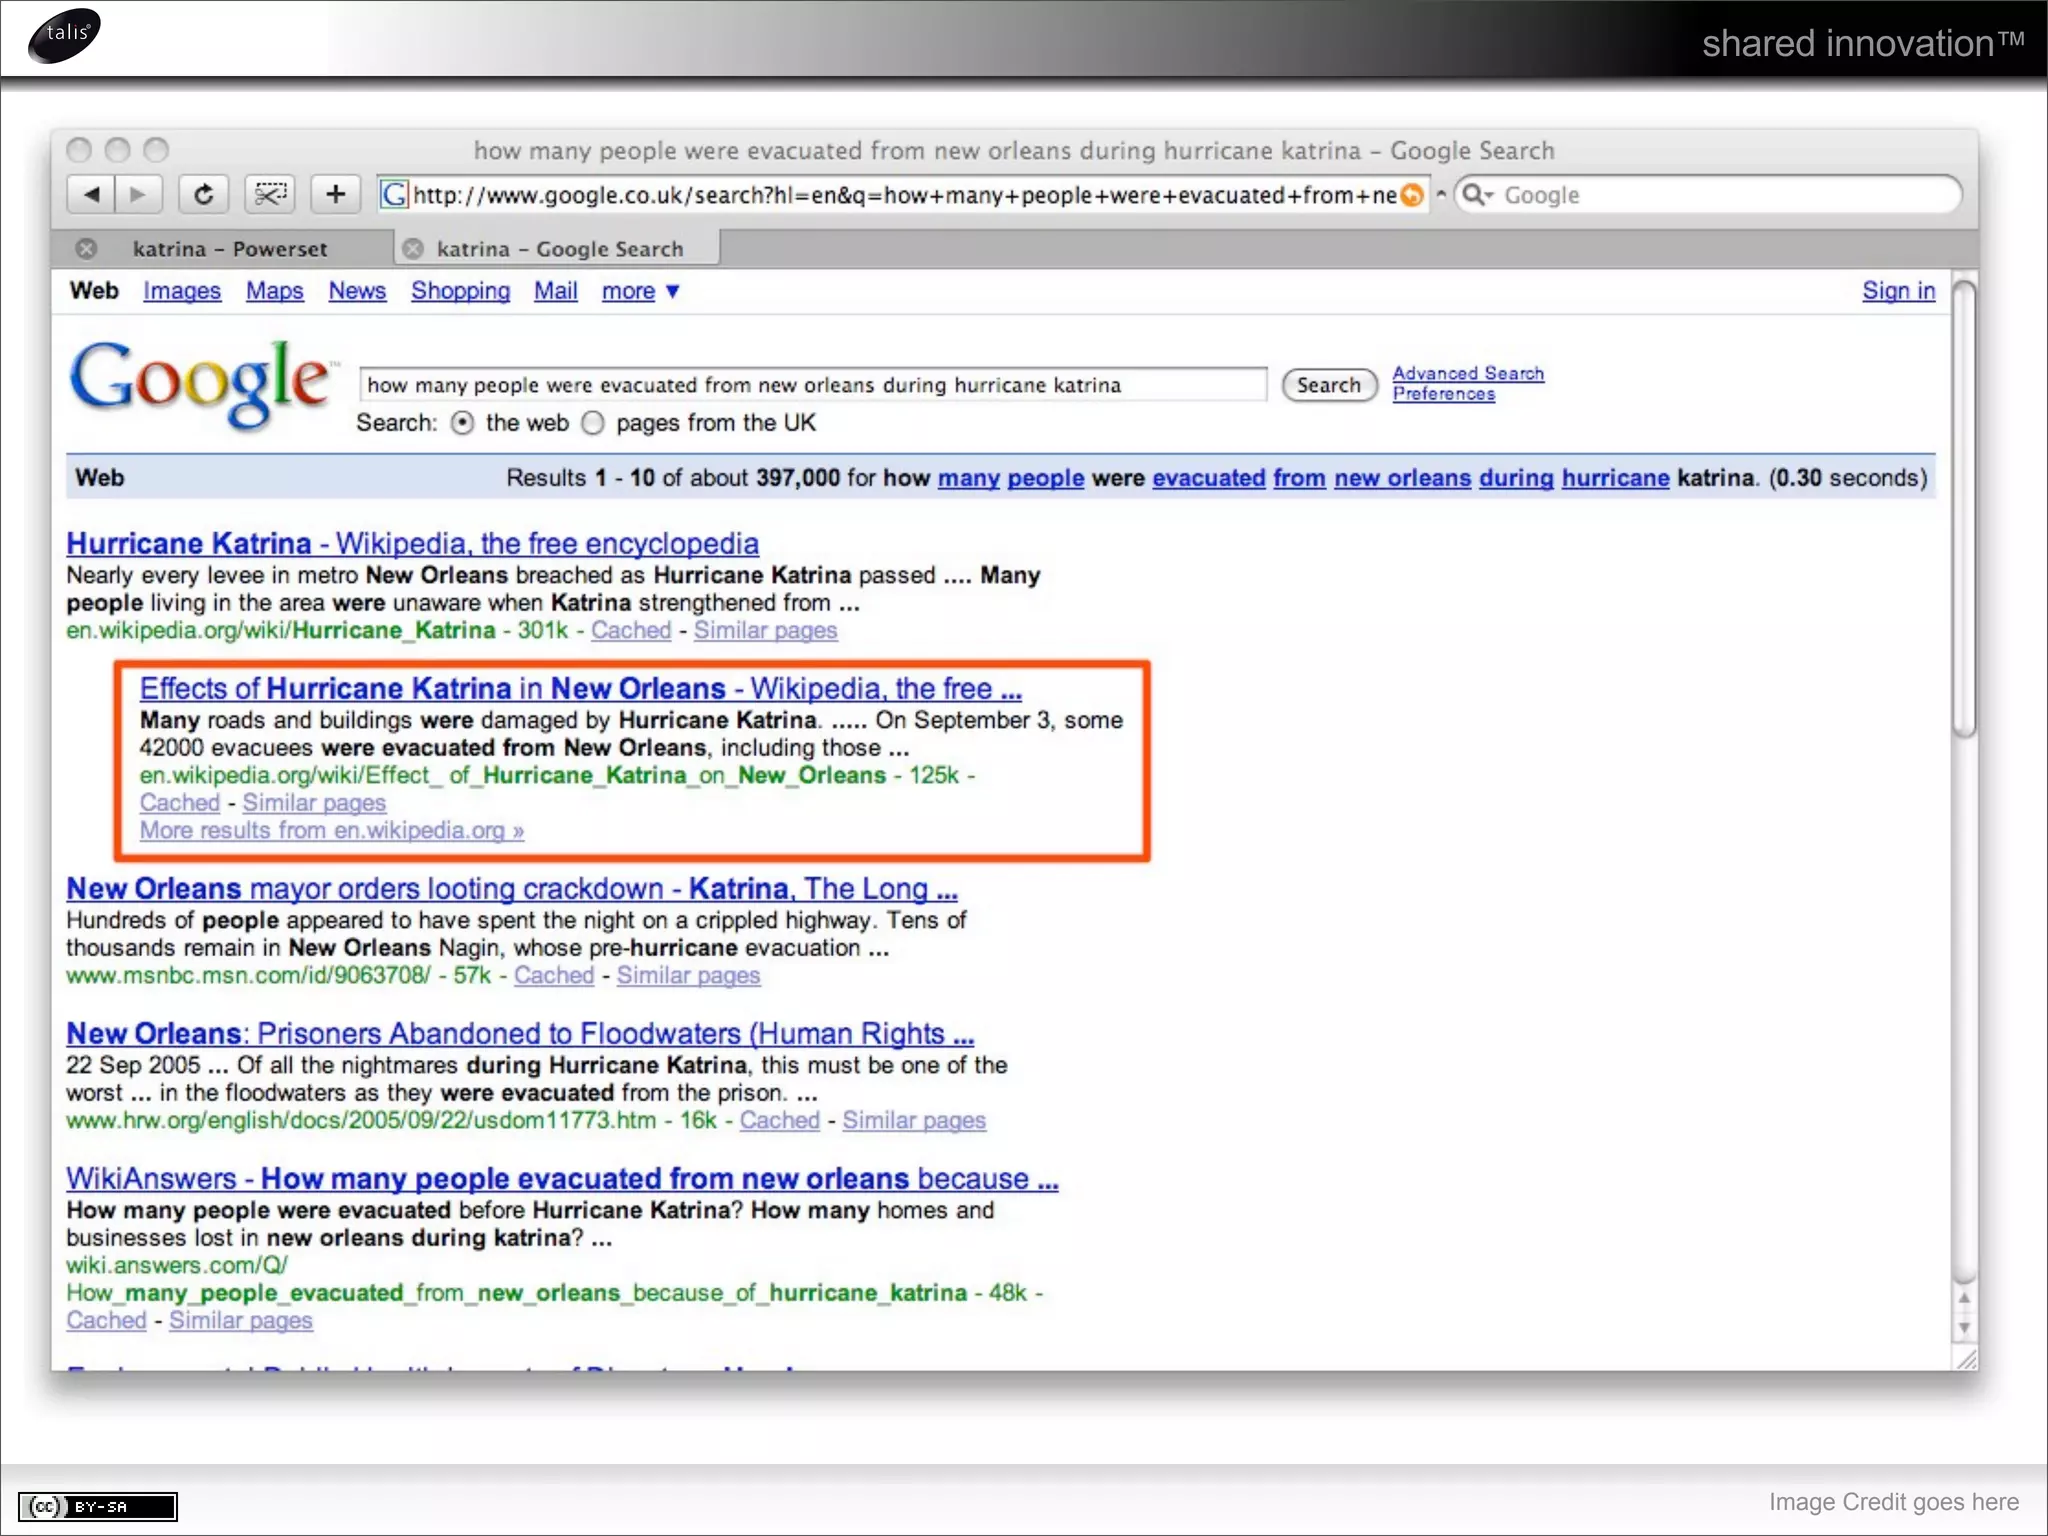Image resolution: width=2048 pixels, height=1536 pixels.
Task: Click the Creative Commons BY-SA badge
Action: point(98,1506)
